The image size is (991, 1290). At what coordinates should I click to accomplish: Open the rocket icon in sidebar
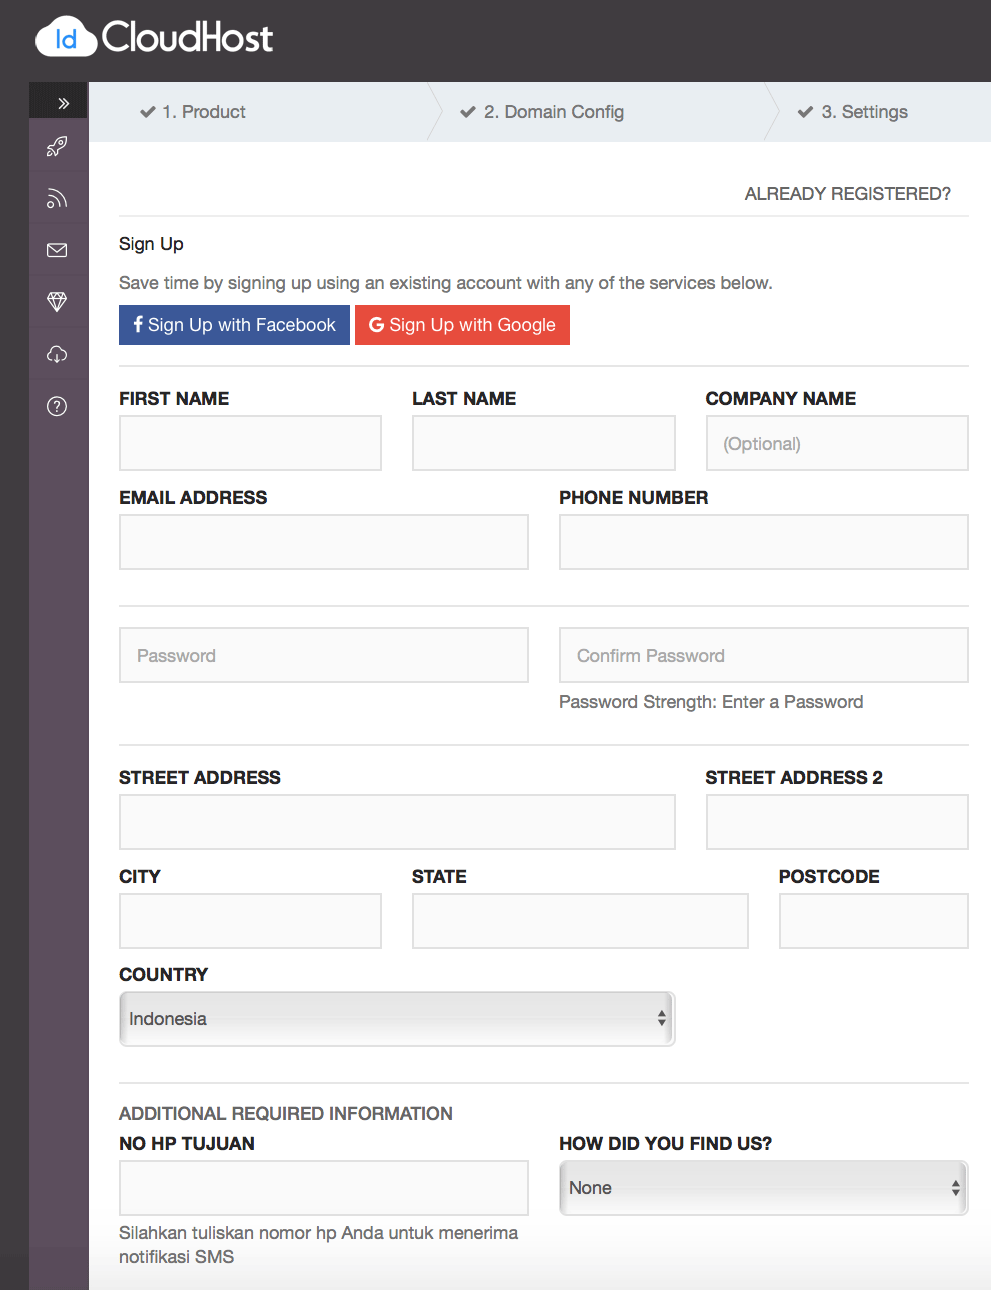(57, 147)
